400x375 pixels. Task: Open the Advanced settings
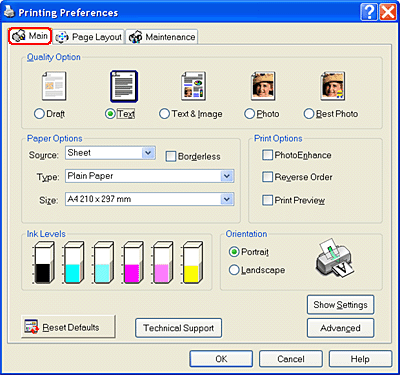pos(340,328)
